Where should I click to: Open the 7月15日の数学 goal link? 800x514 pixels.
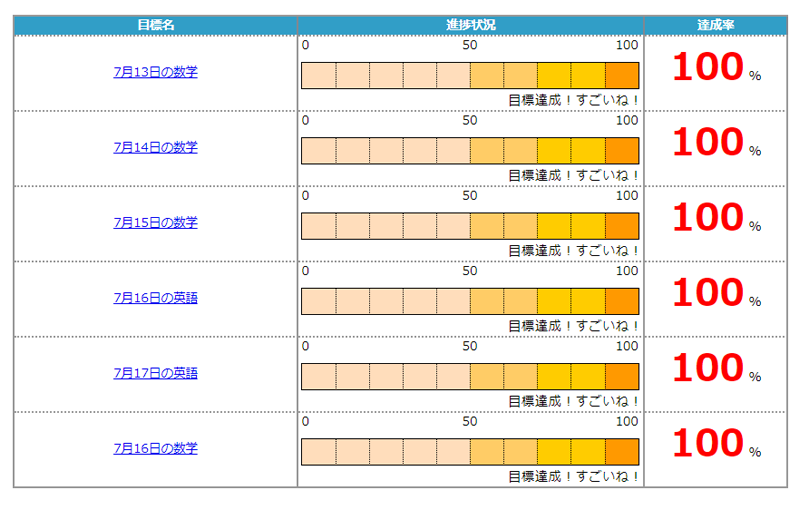tap(155, 222)
